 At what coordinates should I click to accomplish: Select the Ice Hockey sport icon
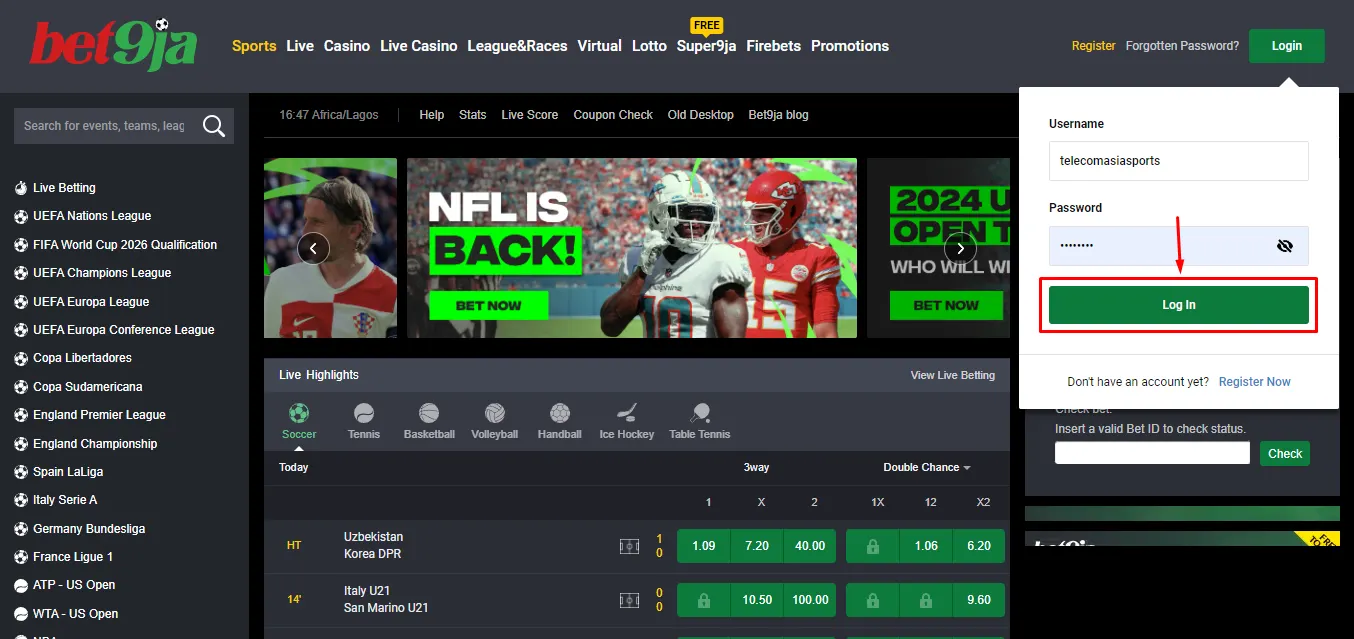click(x=626, y=413)
